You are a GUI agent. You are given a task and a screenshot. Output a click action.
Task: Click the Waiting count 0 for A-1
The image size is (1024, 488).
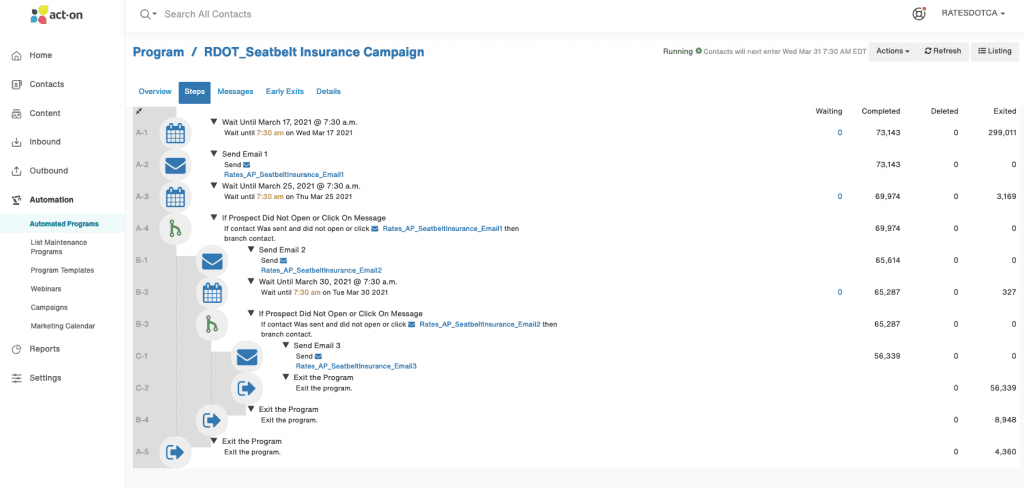click(x=840, y=133)
